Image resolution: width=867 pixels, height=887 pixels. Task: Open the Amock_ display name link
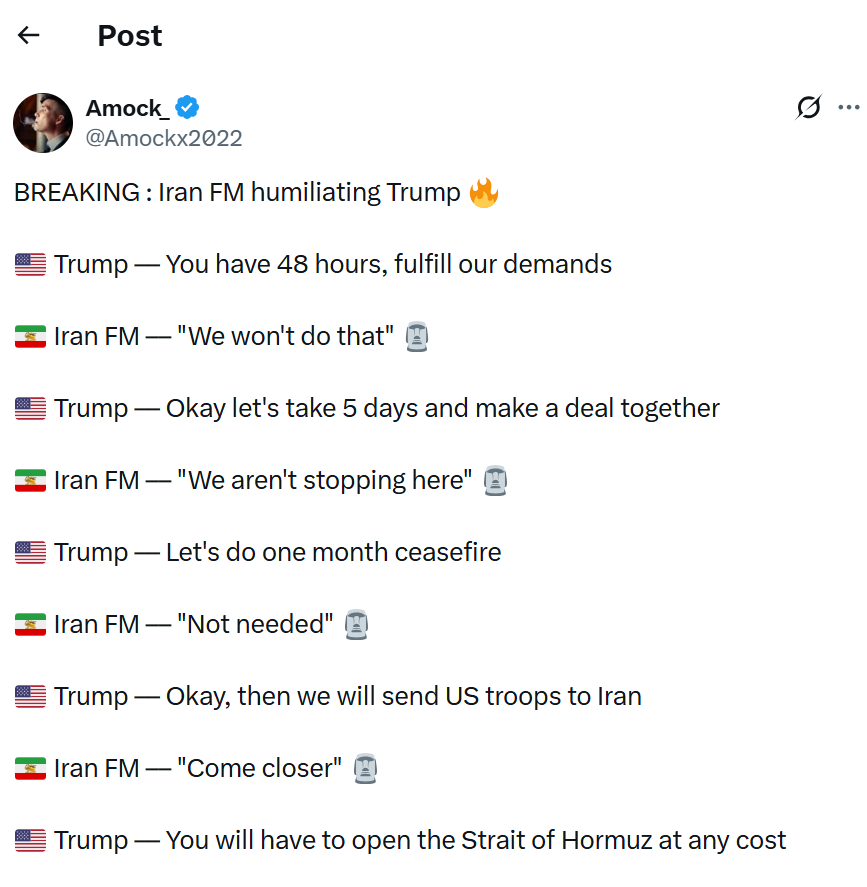point(127,108)
